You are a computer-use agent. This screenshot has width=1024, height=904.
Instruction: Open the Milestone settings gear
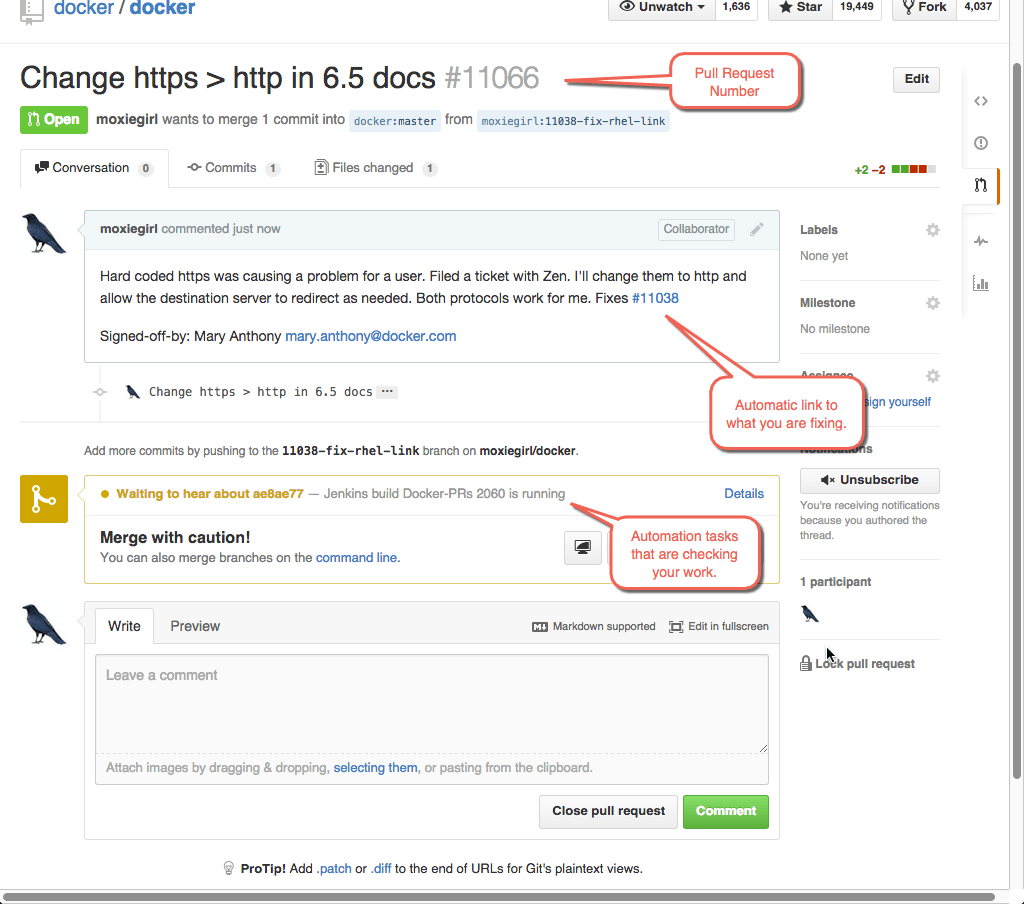[x=932, y=302]
